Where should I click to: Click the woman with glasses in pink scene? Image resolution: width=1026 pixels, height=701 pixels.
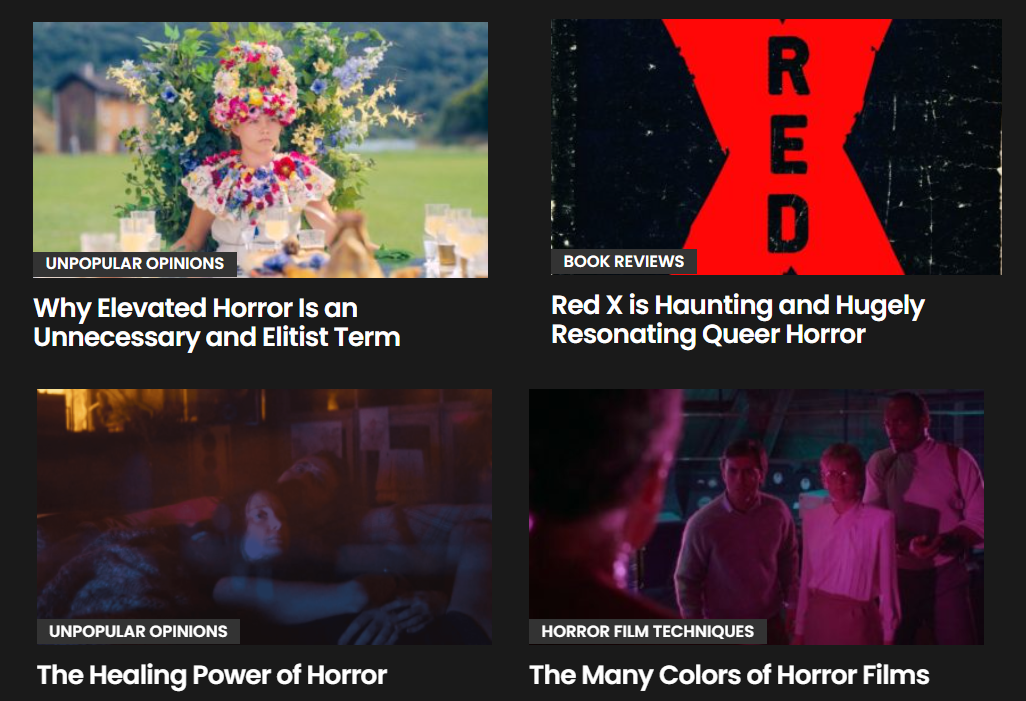(844, 543)
